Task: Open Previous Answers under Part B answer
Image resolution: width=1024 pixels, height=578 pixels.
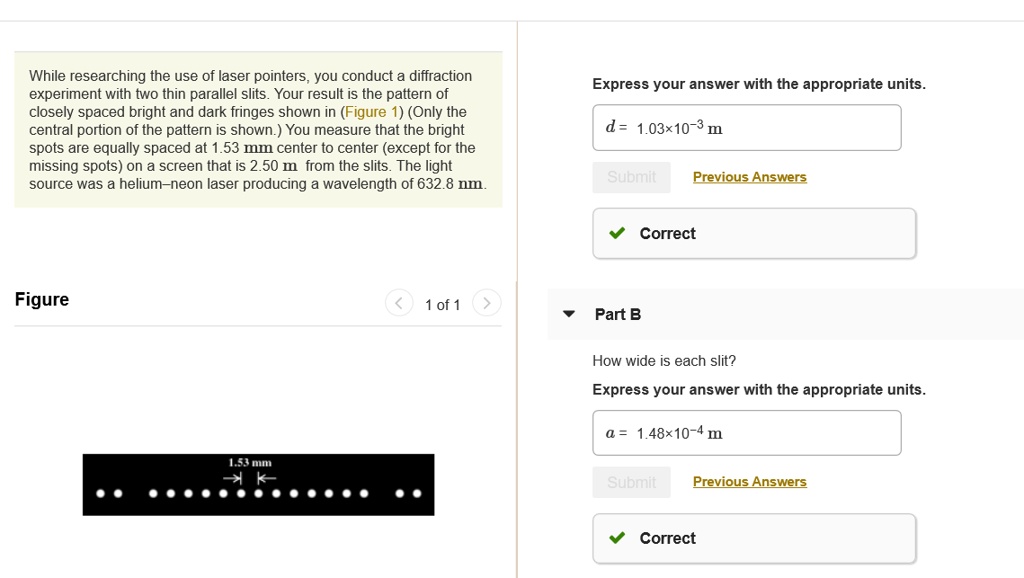Action: pos(749,482)
